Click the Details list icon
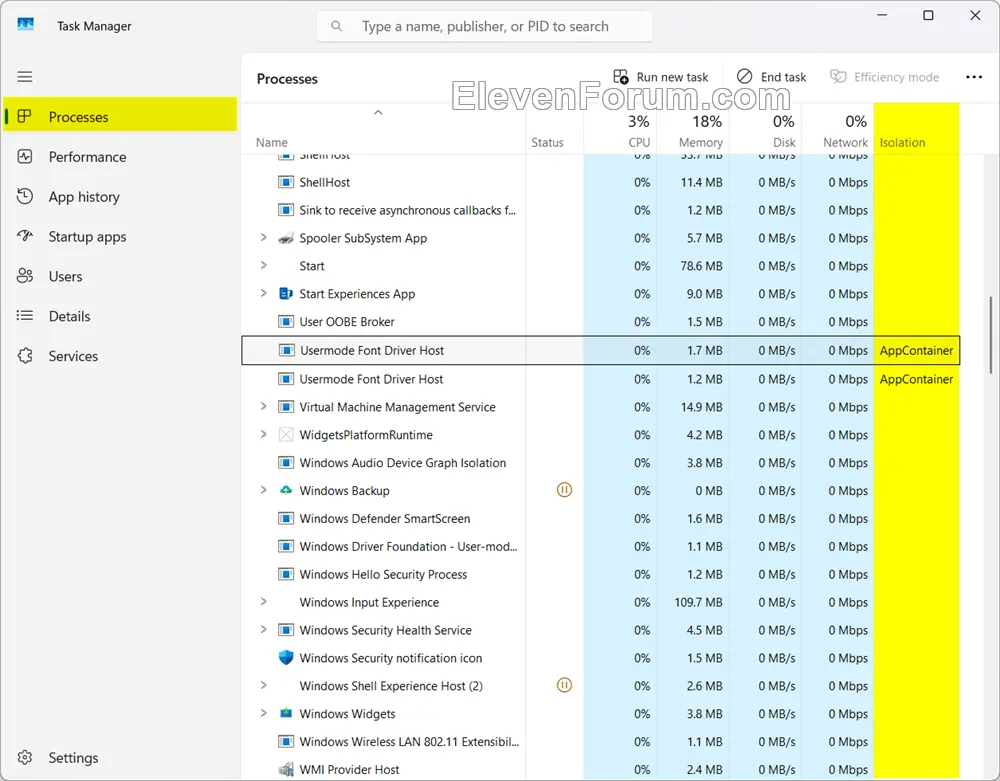Image resolution: width=1000 pixels, height=781 pixels. point(25,316)
